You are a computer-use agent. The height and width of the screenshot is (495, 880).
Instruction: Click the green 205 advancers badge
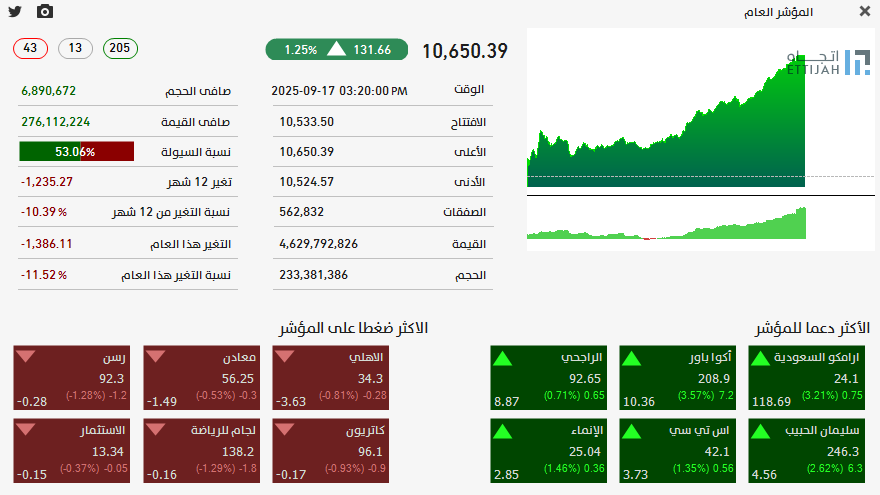(x=120, y=48)
